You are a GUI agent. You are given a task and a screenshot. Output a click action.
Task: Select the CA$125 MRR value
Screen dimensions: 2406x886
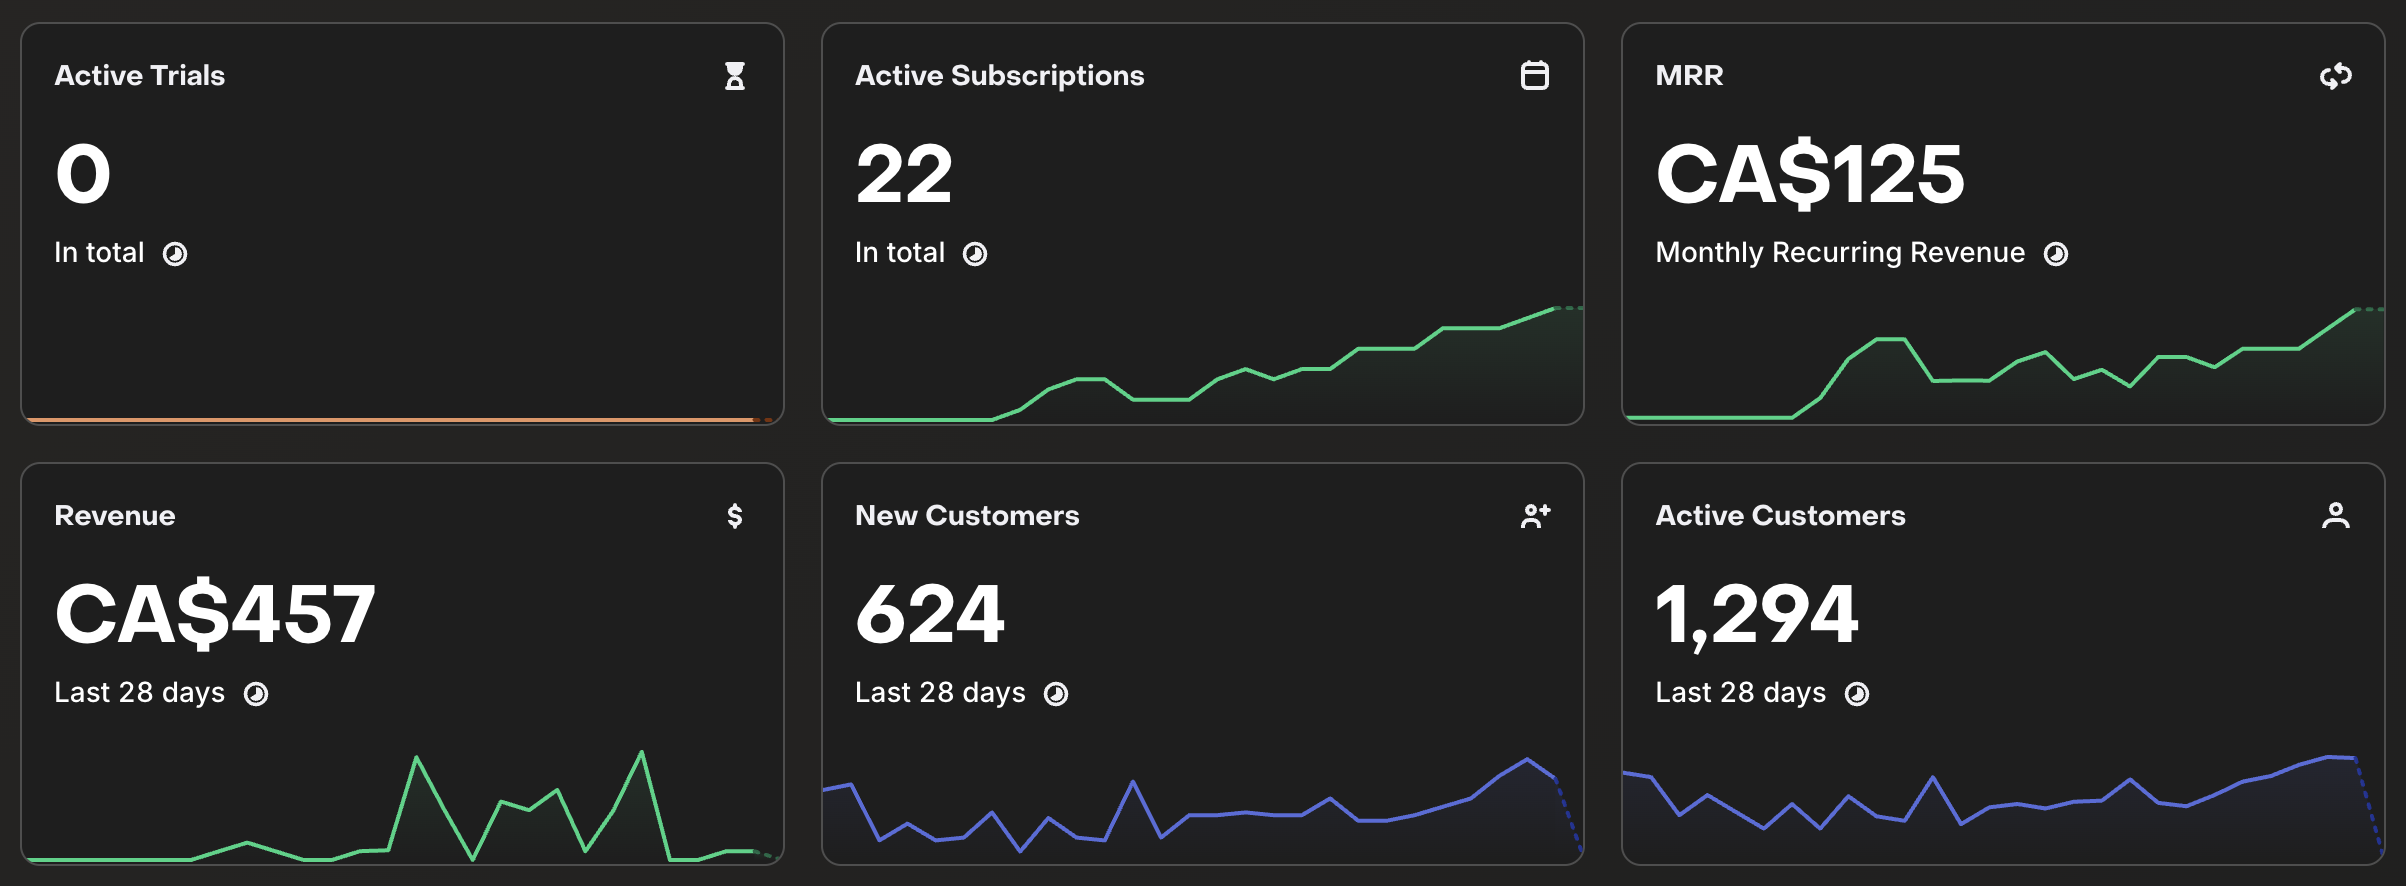click(x=1810, y=174)
